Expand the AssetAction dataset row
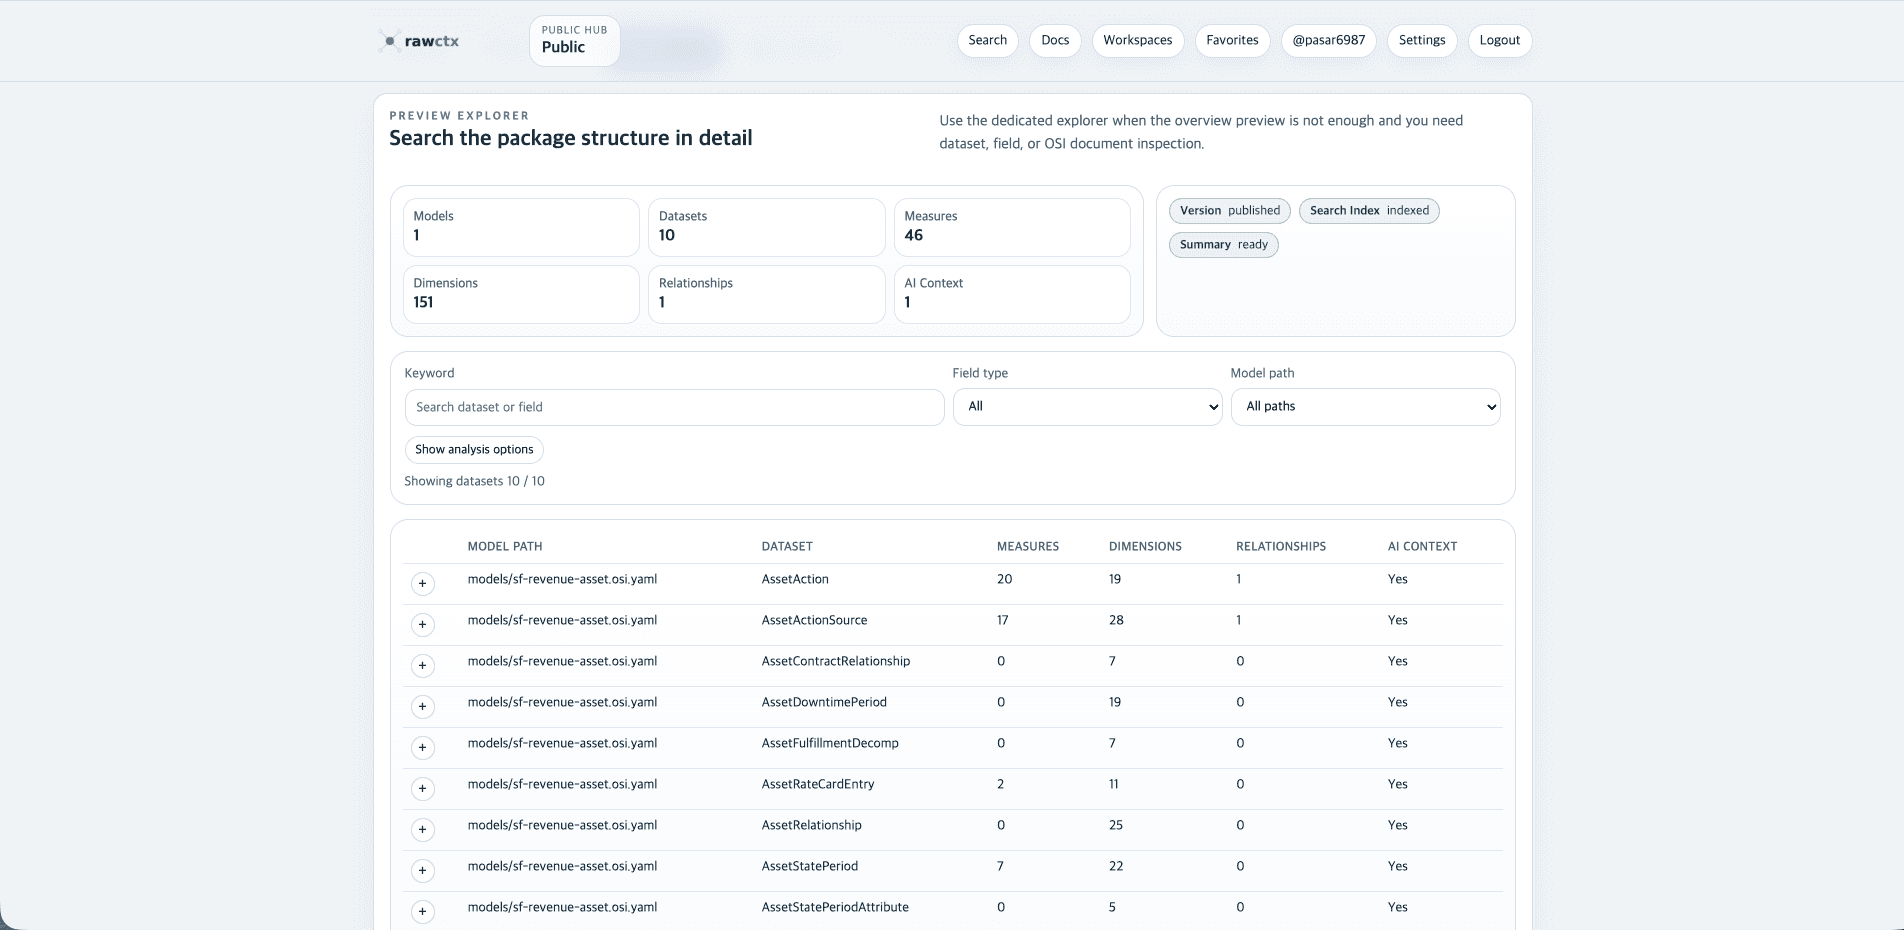The image size is (1904, 930). 423,584
